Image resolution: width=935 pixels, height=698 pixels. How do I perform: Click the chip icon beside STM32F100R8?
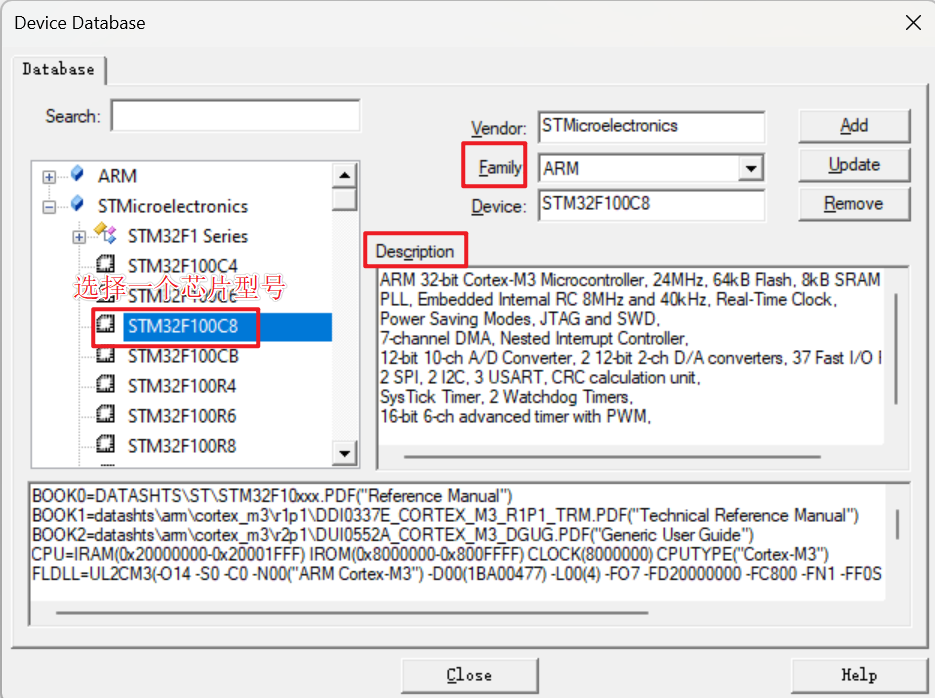click(x=106, y=444)
